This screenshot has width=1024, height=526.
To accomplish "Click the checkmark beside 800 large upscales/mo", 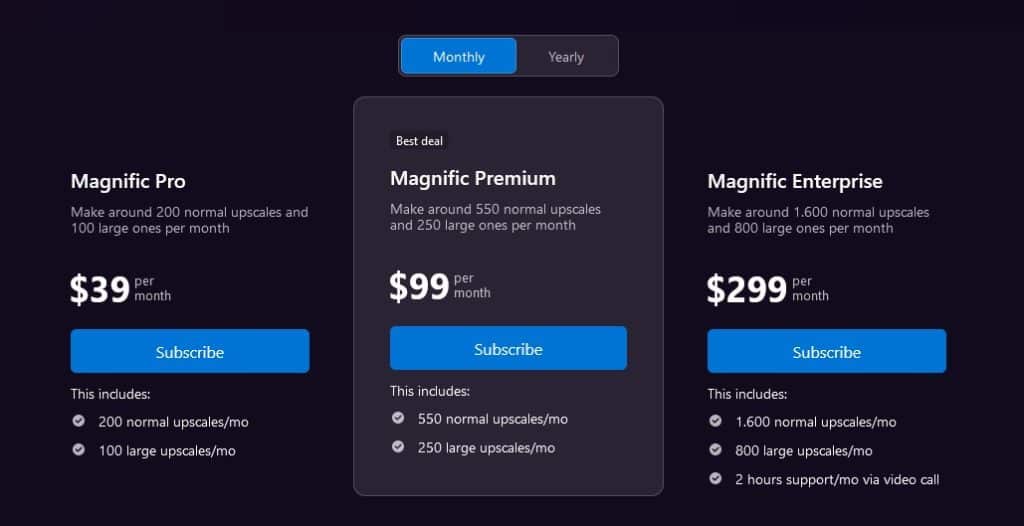I will point(715,450).
